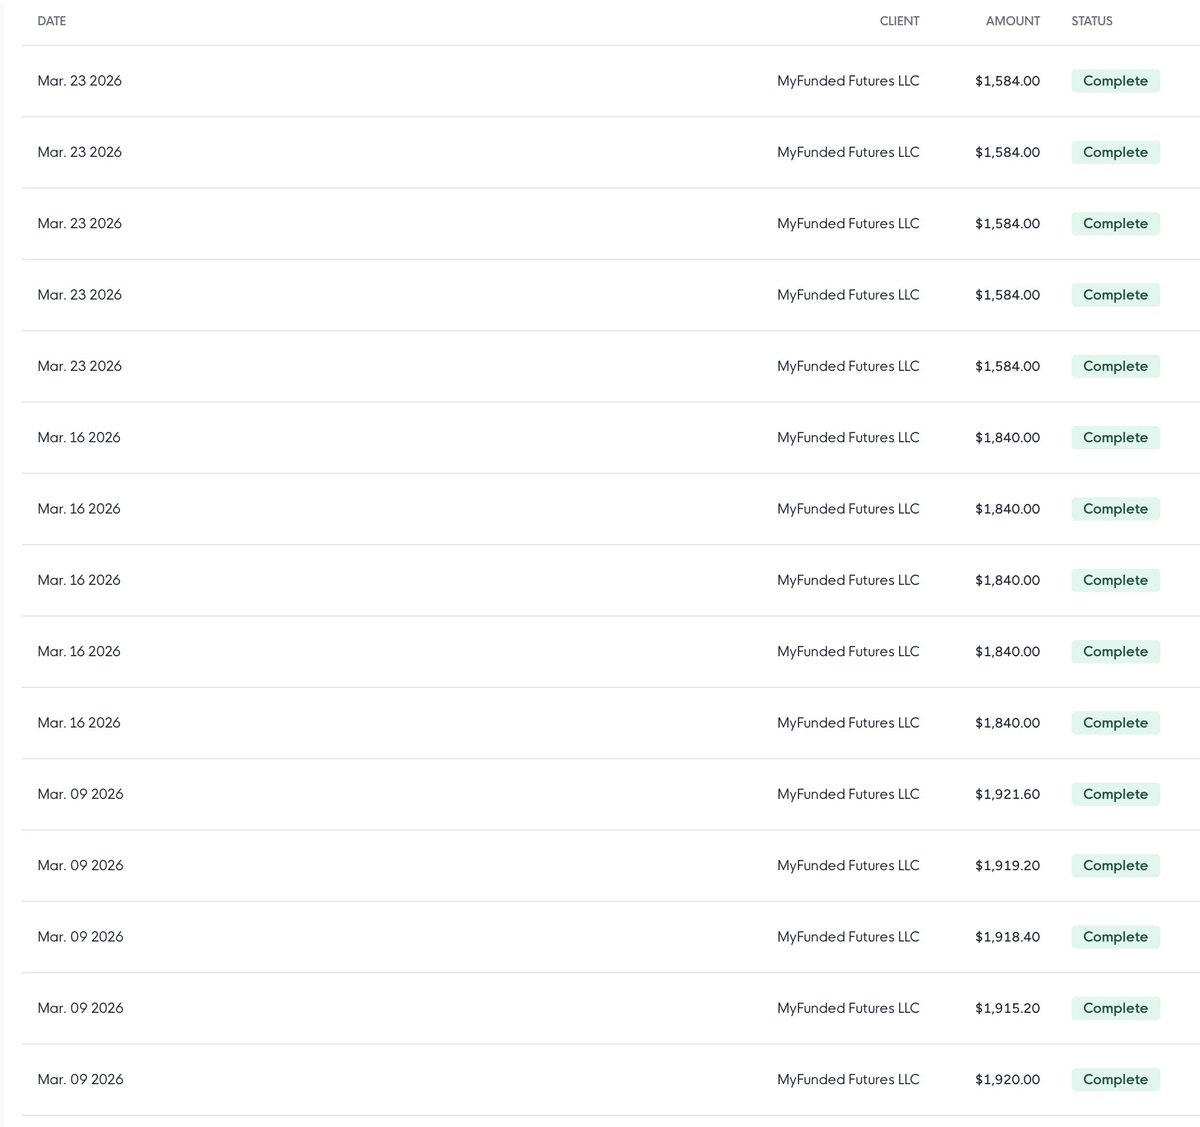Select the $1,920.00 amount
This screenshot has height=1127, width=1200.
point(1007,1079)
